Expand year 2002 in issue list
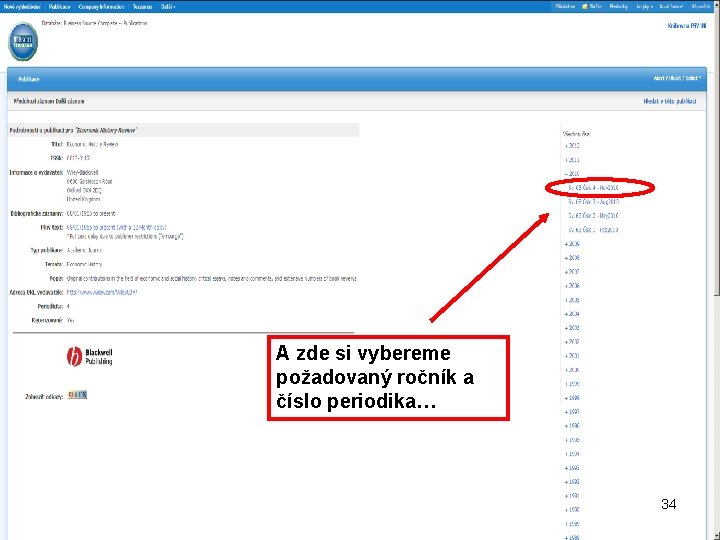The width and height of the screenshot is (720, 540). click(x=572, y=342)
